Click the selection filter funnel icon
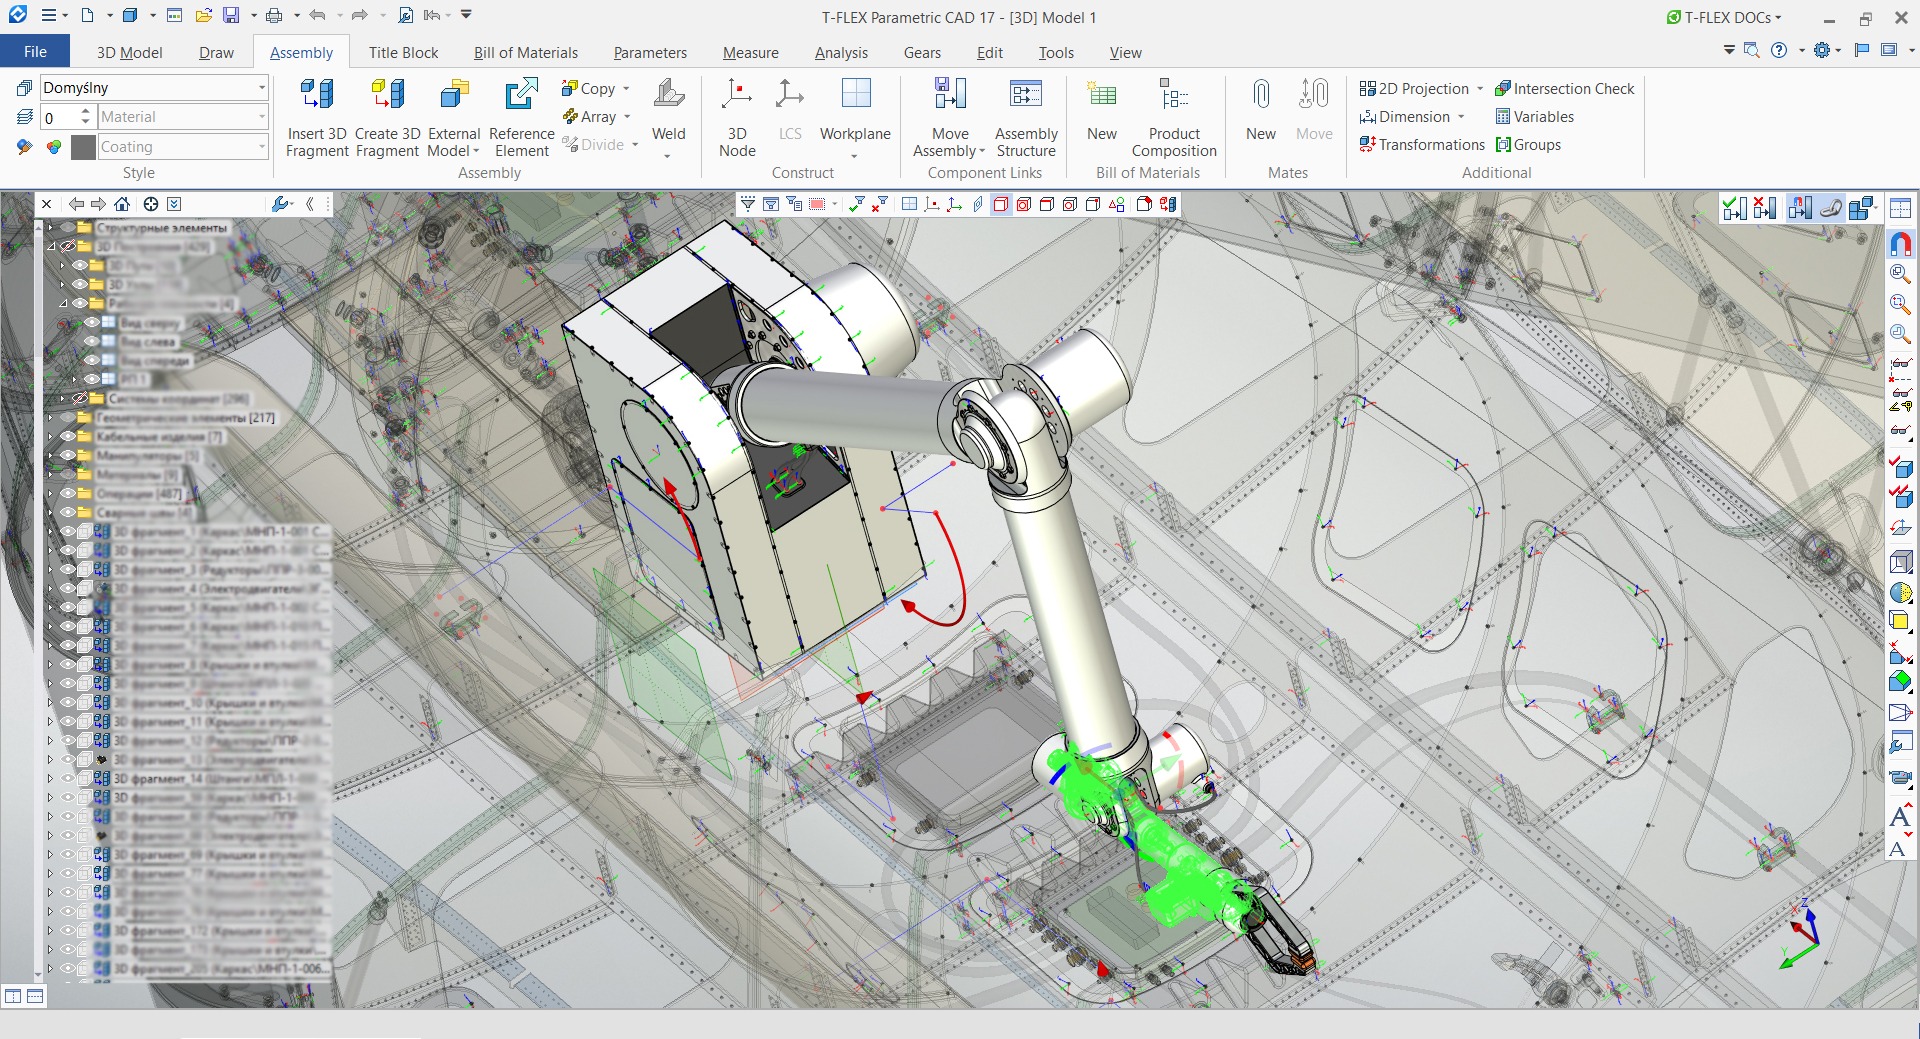The height and width of the screenshot is (1039, 1920). [x=747, y=204]
